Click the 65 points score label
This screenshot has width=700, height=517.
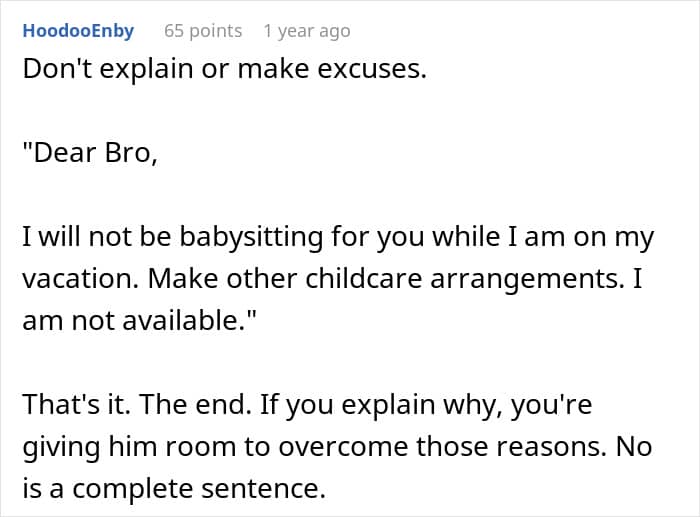click(x=203, y=31)
